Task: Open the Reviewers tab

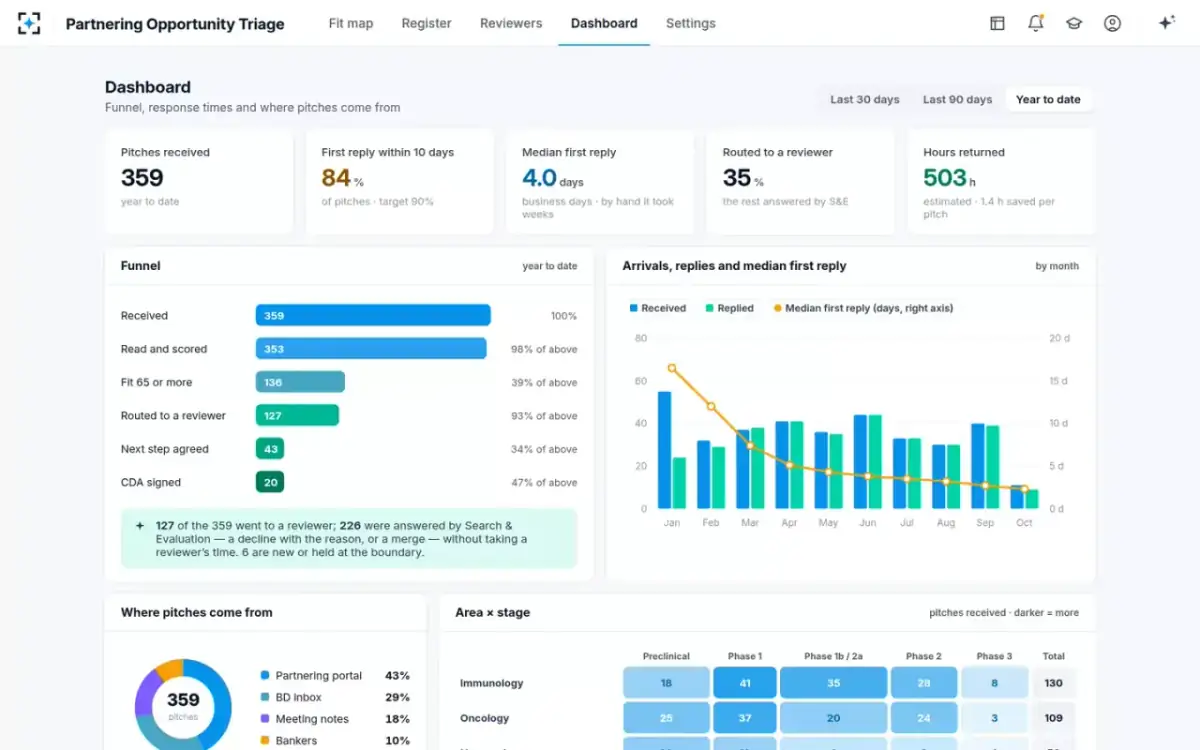Action: (x=511, y=23)
